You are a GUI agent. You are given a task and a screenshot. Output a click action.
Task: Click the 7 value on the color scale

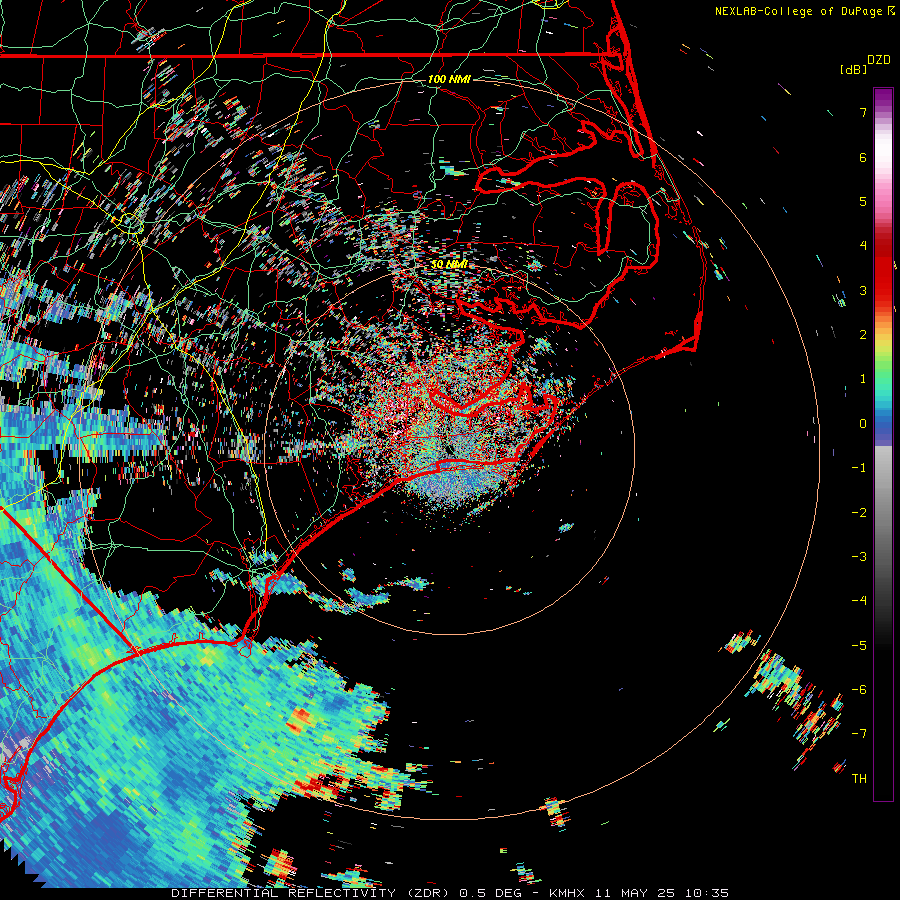click(x=863, y=112)
